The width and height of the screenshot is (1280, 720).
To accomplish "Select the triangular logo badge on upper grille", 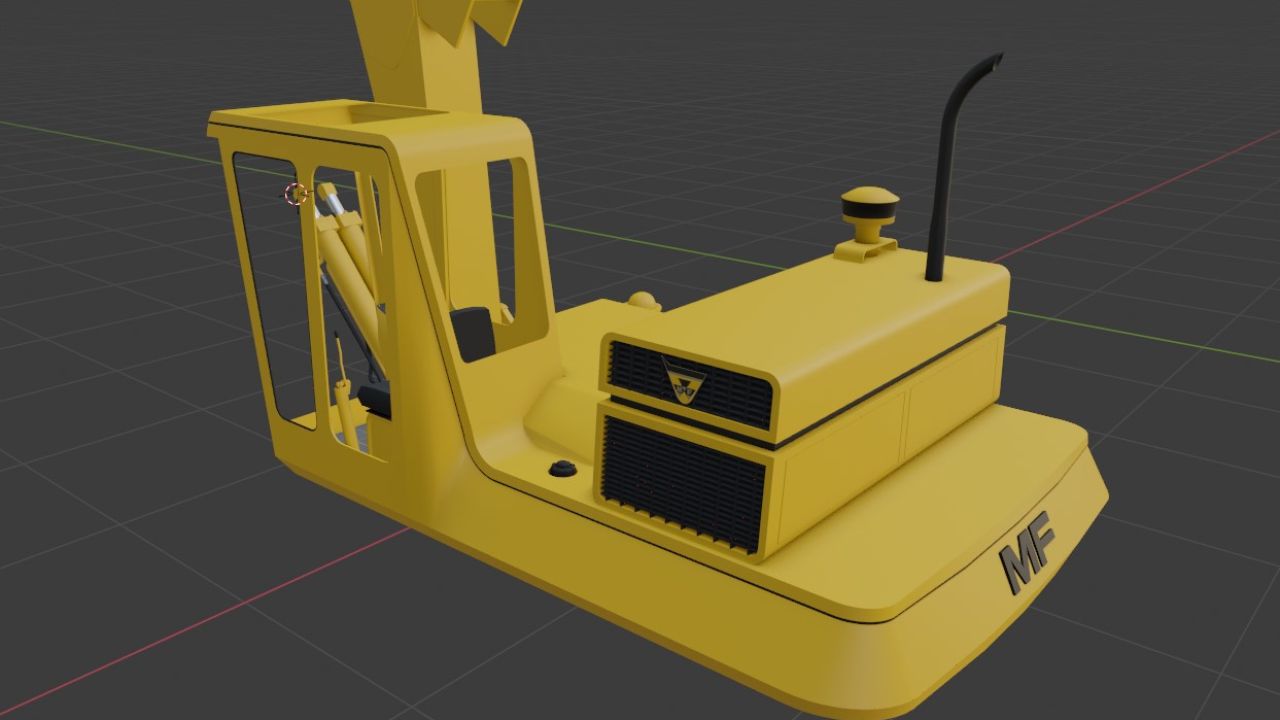I will click(x=684, y=381).
